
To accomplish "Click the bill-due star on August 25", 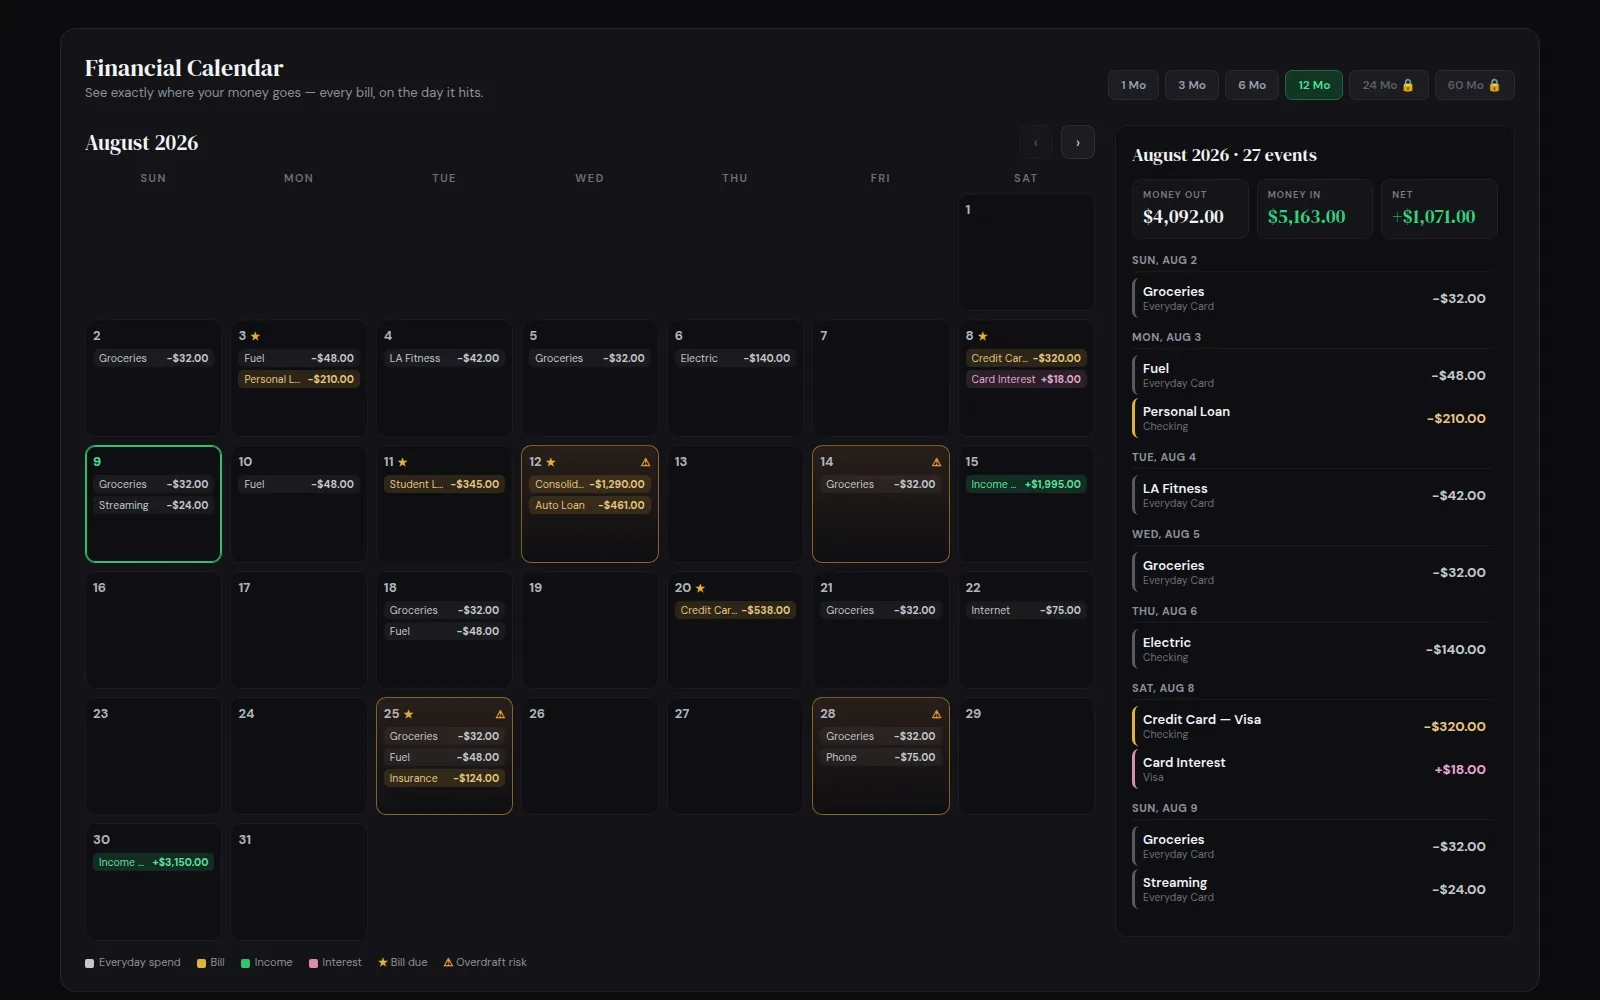I will pyautogui.click(x=409, y=714).
